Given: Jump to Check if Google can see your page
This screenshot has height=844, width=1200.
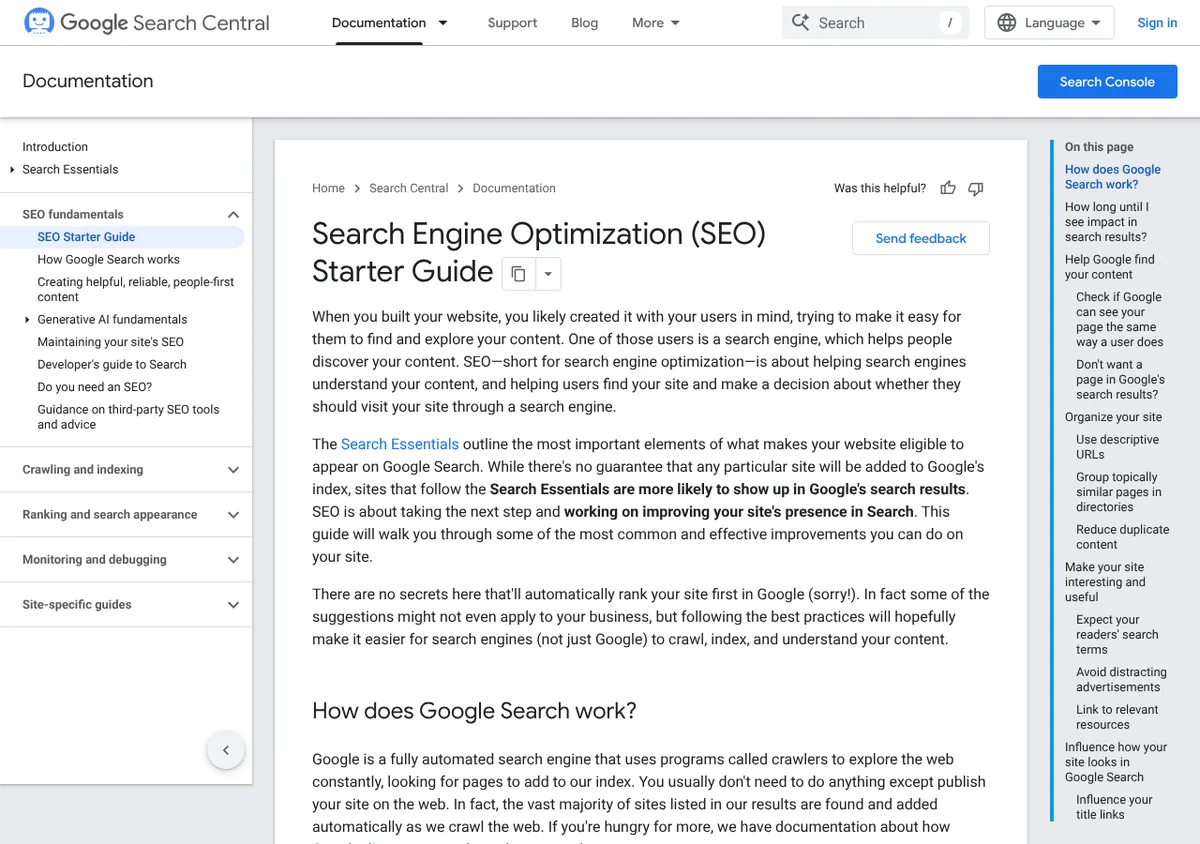Looking at the screenshot, I should tap(1120, 319).
